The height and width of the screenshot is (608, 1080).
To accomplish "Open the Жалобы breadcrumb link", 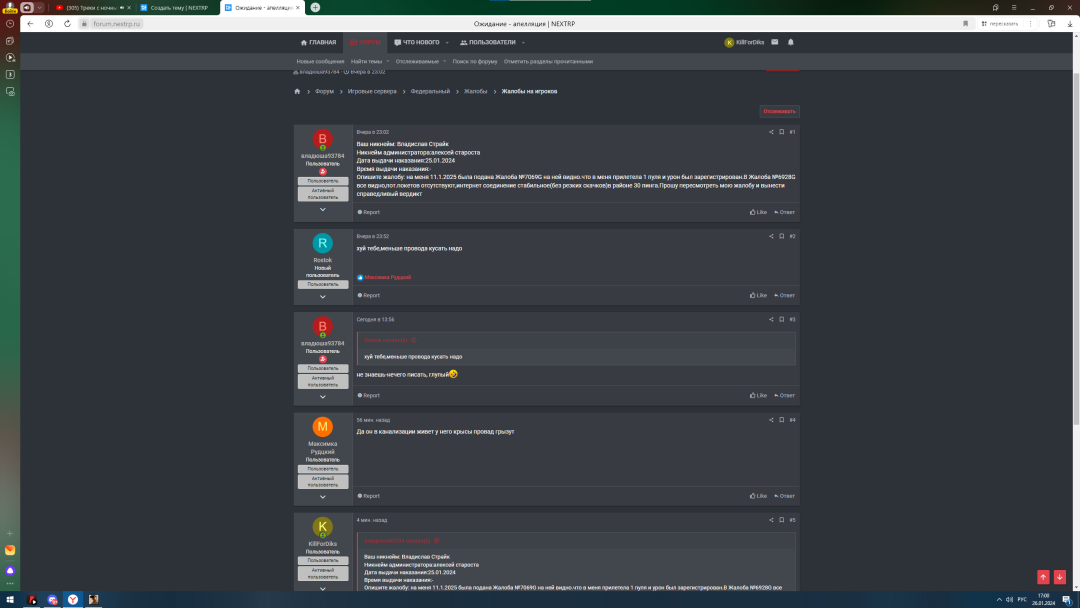I will [475, 91].
